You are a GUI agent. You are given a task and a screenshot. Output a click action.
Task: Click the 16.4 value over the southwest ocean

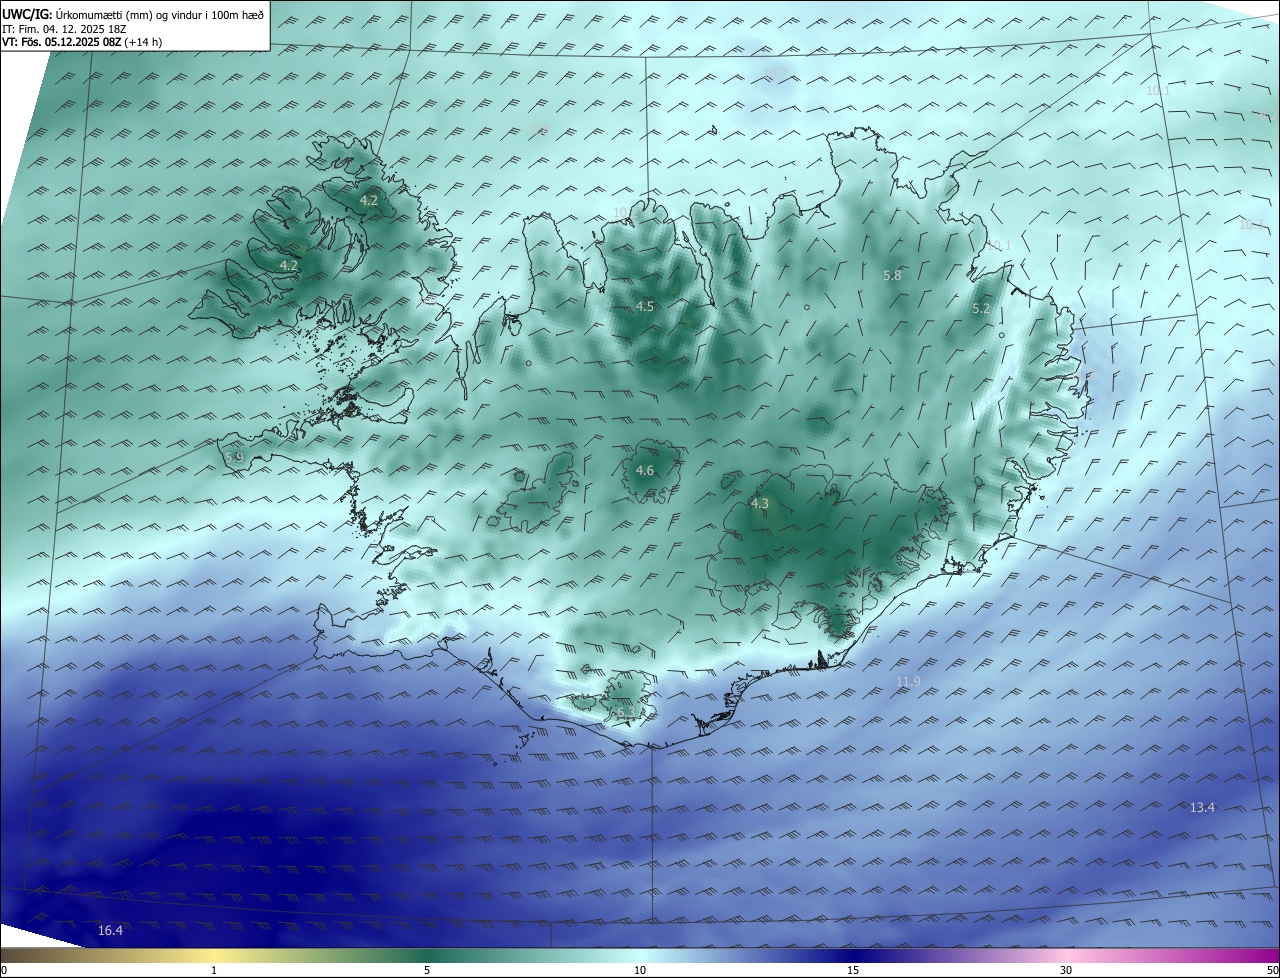tap(110, 931)
